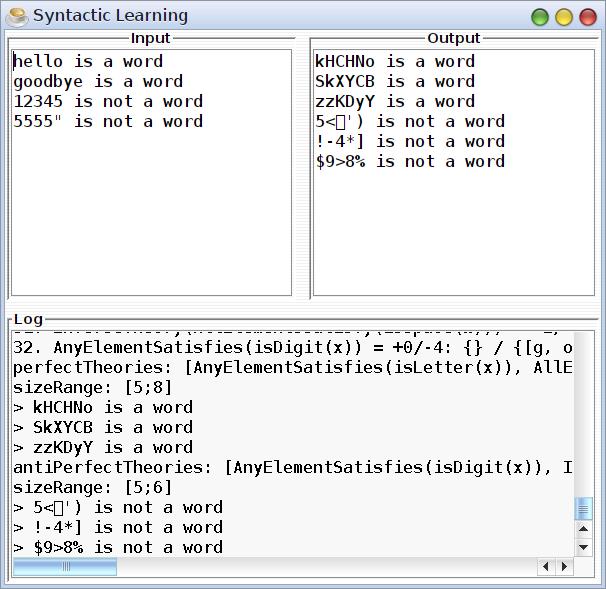This screenshot has height=589, width=606.
Task: Click the Java coffee cup title icon
Action: (16, 16)
